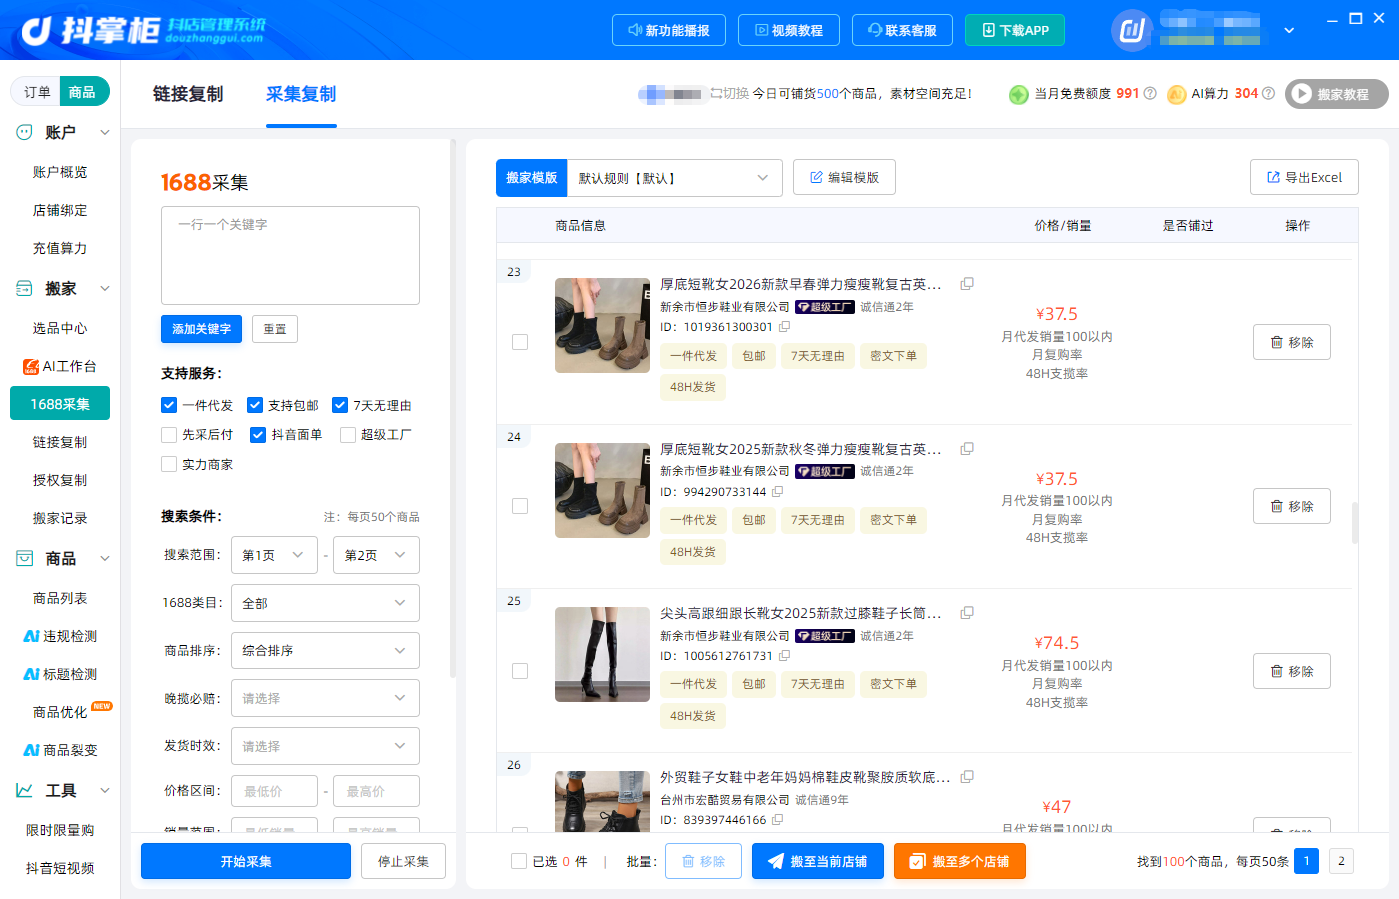
Task: Remove product row 24 with 移除
Action: pyautogui.click(x=1292, y=506)
